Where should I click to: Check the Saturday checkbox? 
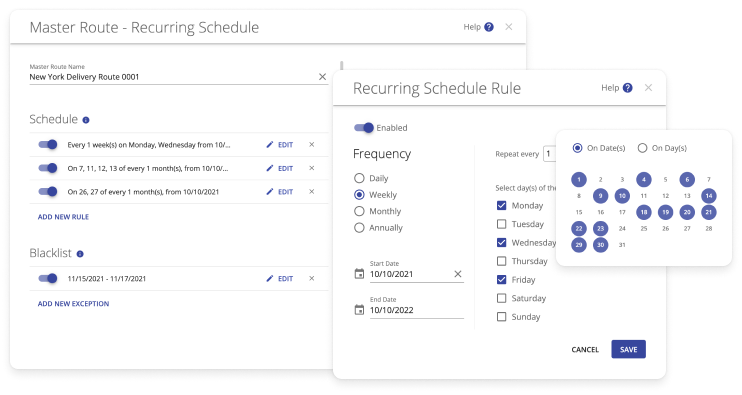(x=502, y=298)
